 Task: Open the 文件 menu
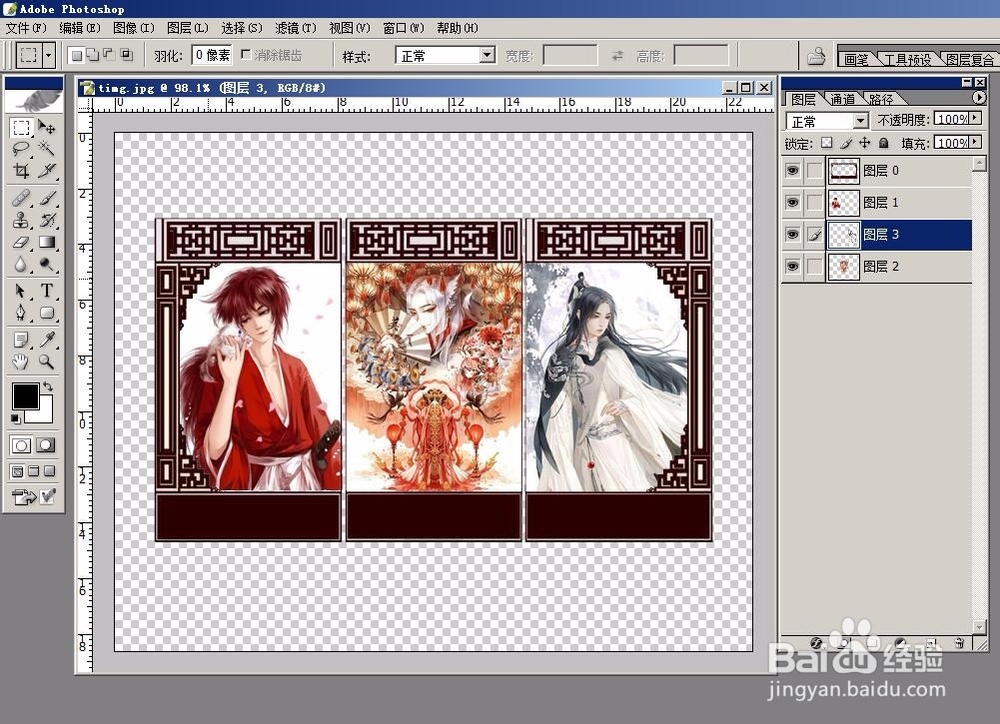tap(26, 28)
